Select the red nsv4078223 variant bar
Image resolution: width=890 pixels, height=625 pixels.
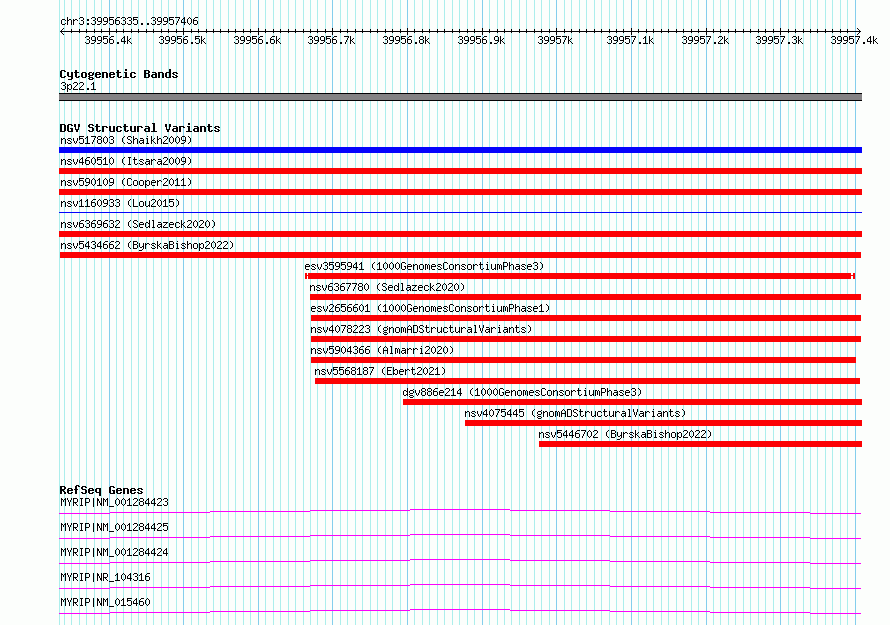click(x=586, y=339)
